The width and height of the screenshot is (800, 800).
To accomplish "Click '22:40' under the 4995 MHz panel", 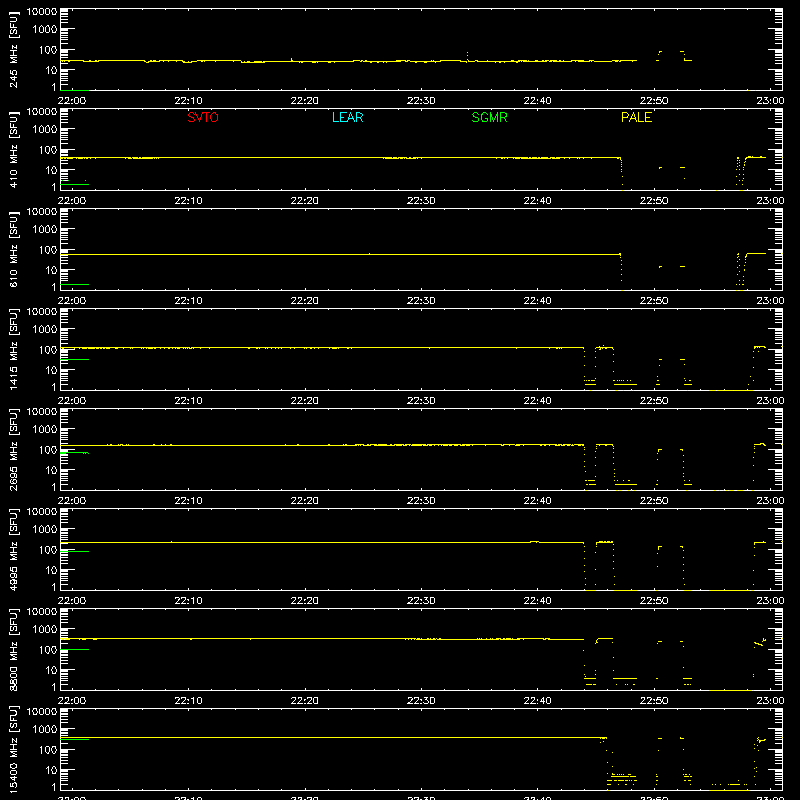I will point(537,601).
